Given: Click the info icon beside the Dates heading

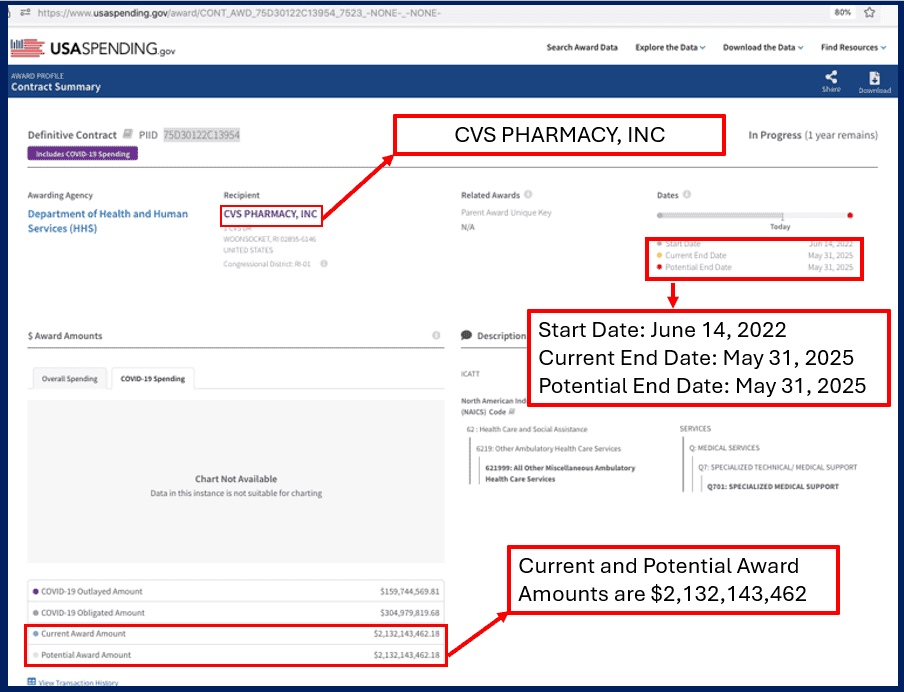Looking at the screenshot, I should pyautogui.click(x=687, y=194).
